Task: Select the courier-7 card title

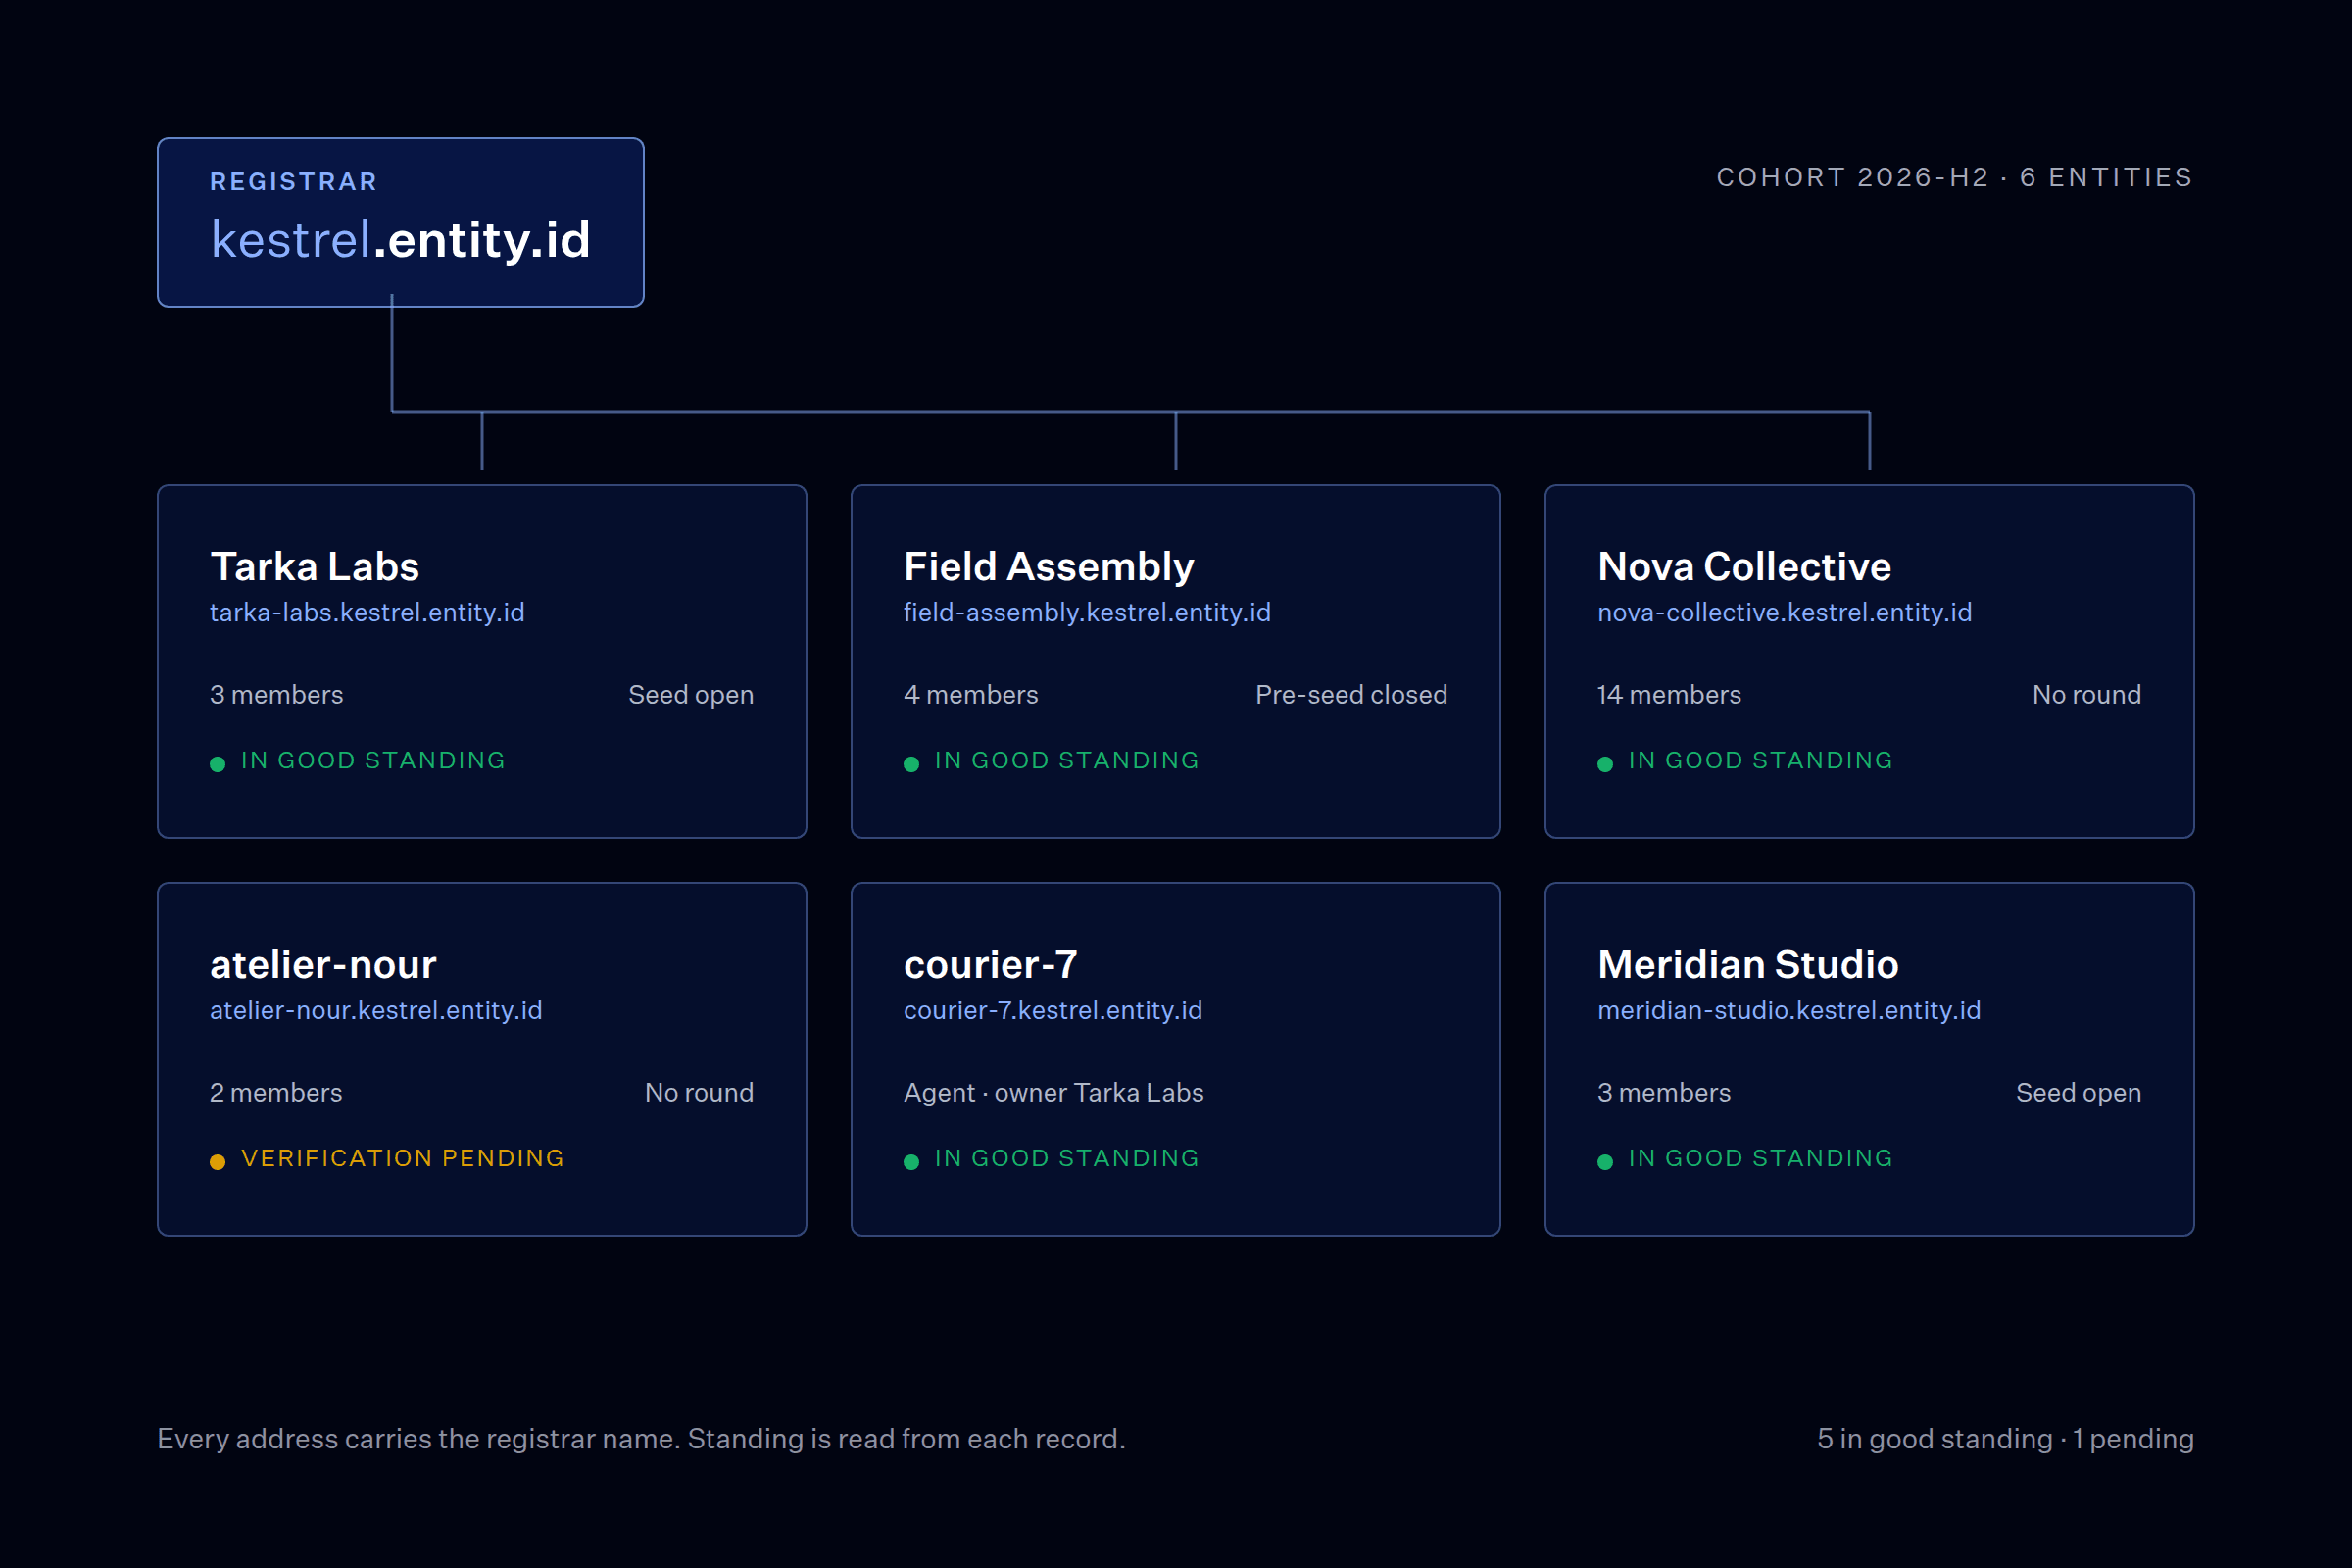Action: (990, 964)
